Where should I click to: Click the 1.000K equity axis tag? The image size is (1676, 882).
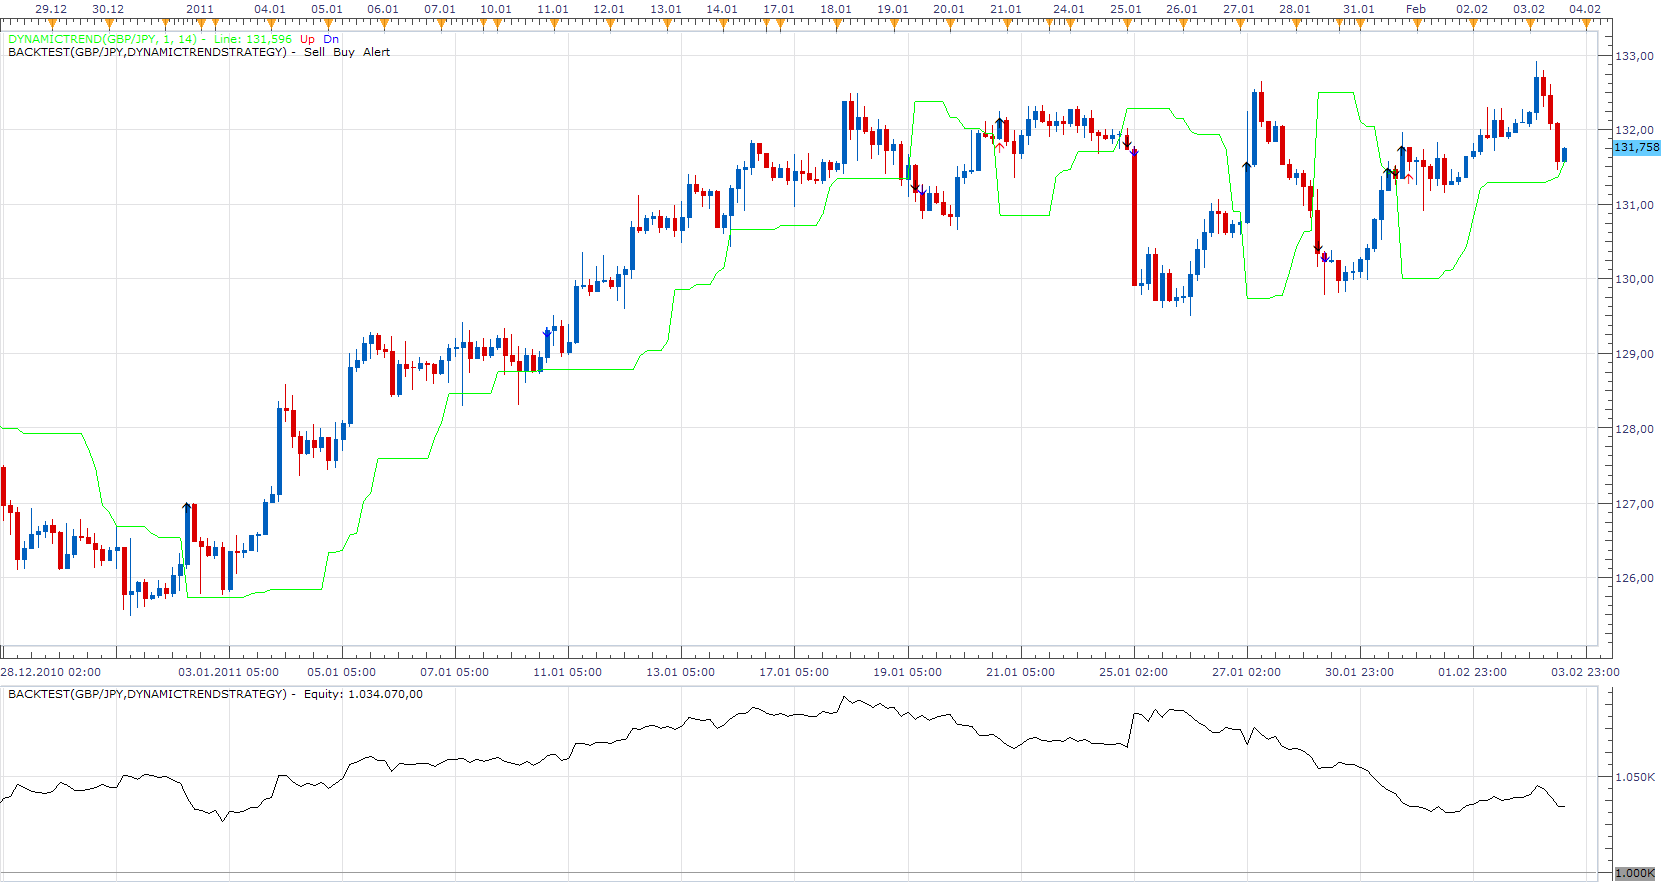pyautogui.click(x=1634, y=873)
